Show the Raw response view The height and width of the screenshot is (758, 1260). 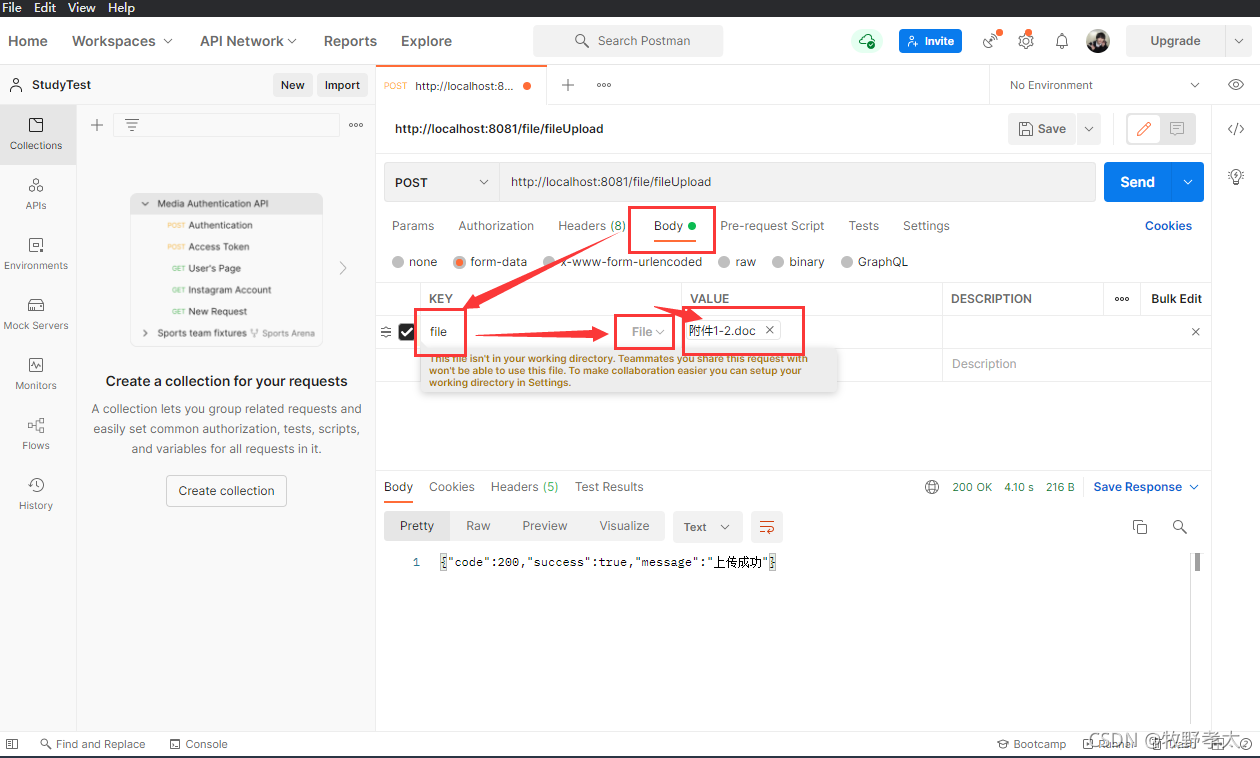tap(478, 526)
